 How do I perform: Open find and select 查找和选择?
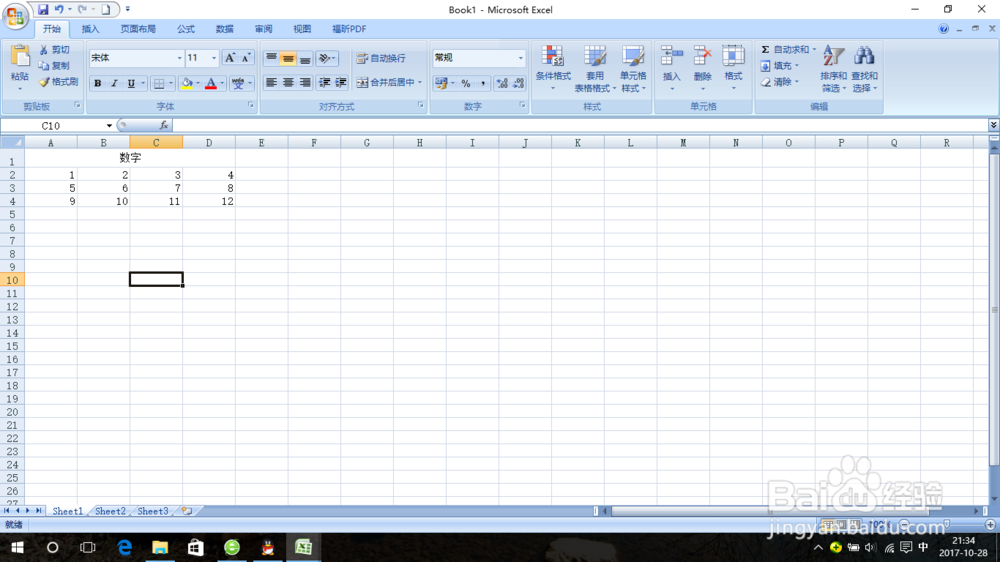864,68
